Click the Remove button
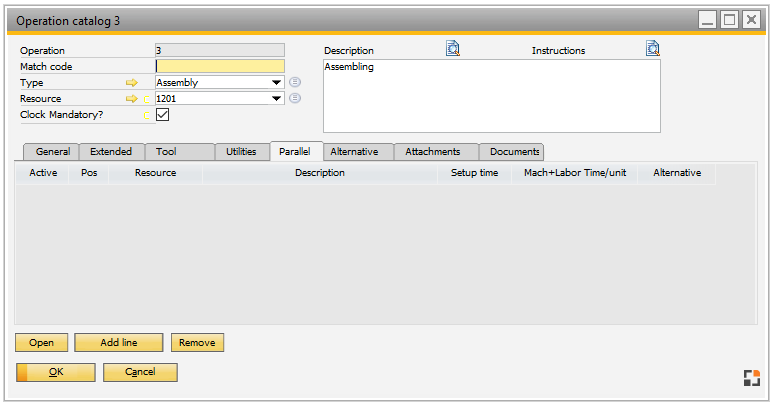Screen dimensions: 772x405 (x=197, y=343)
